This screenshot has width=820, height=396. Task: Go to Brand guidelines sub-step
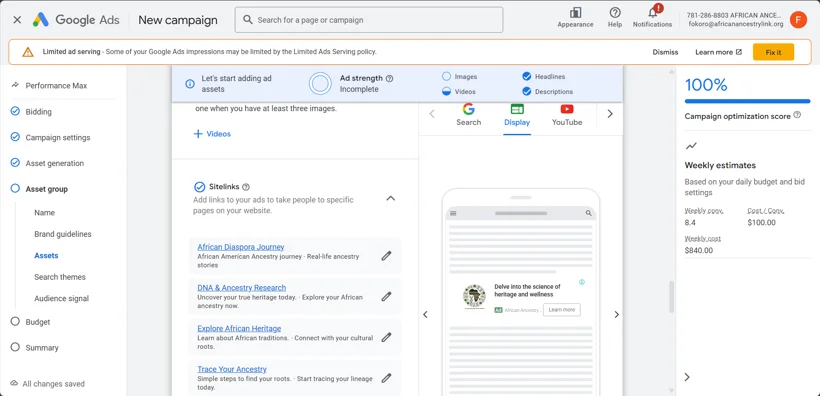[x=63, y=234]
